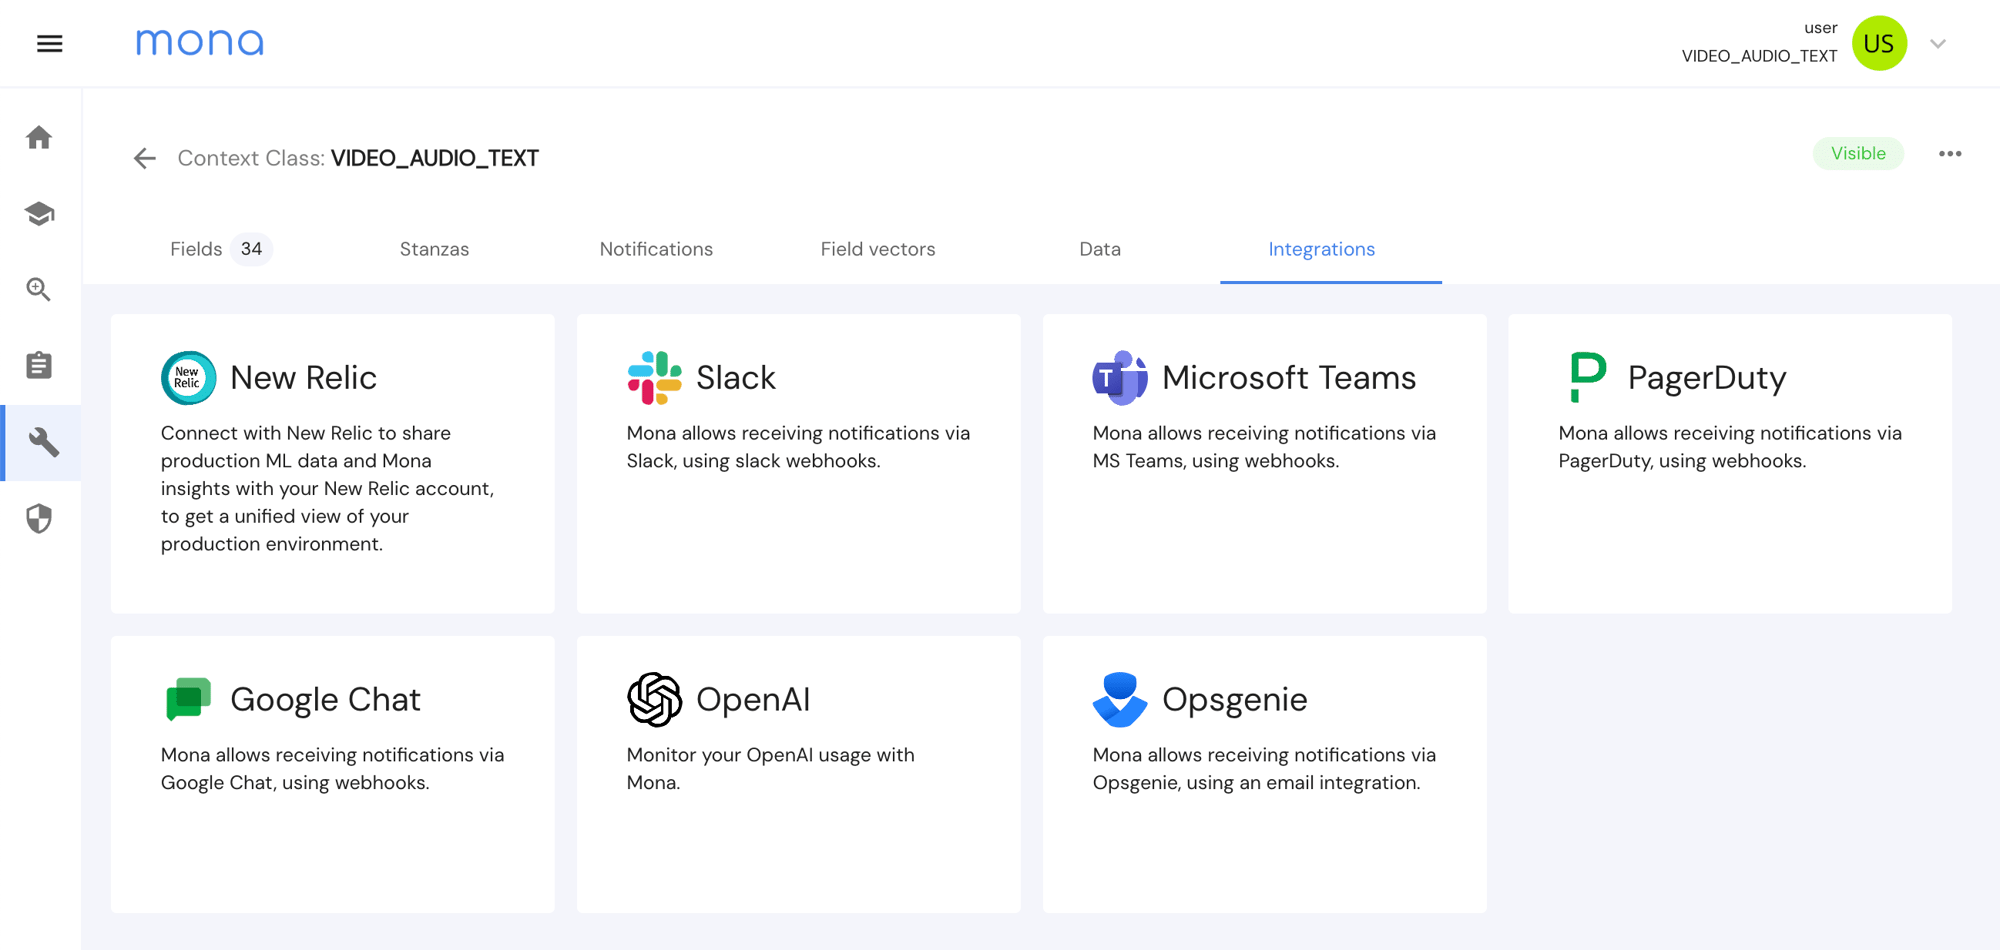Switch to the Notifications tab

coord(656,249)
